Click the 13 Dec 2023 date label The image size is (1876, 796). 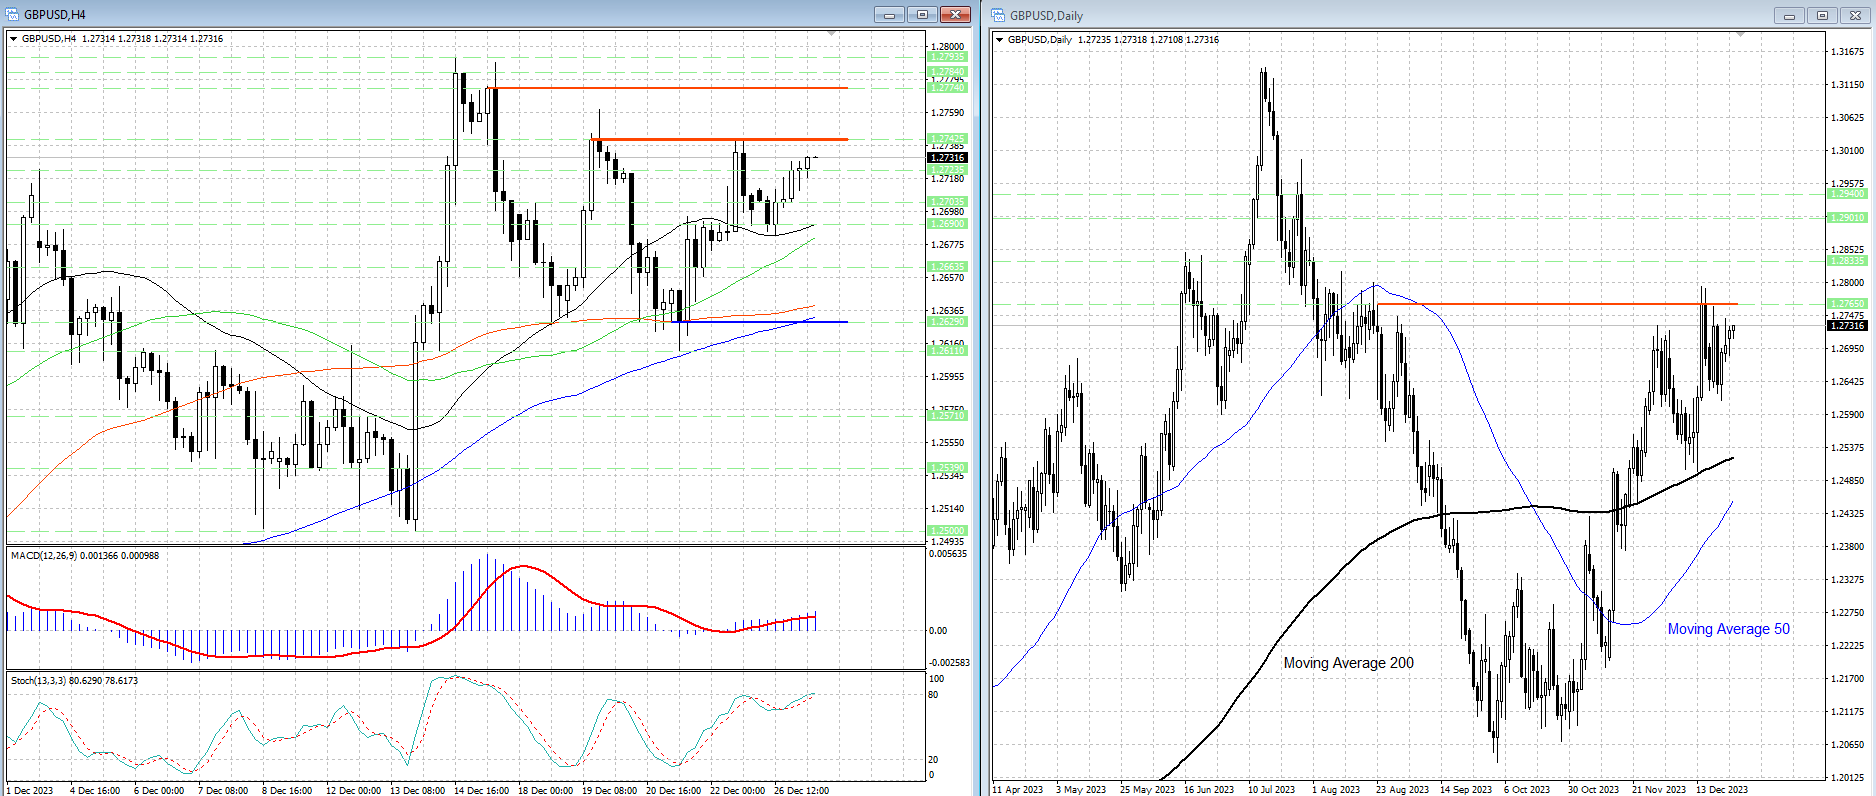[1722, 789]
